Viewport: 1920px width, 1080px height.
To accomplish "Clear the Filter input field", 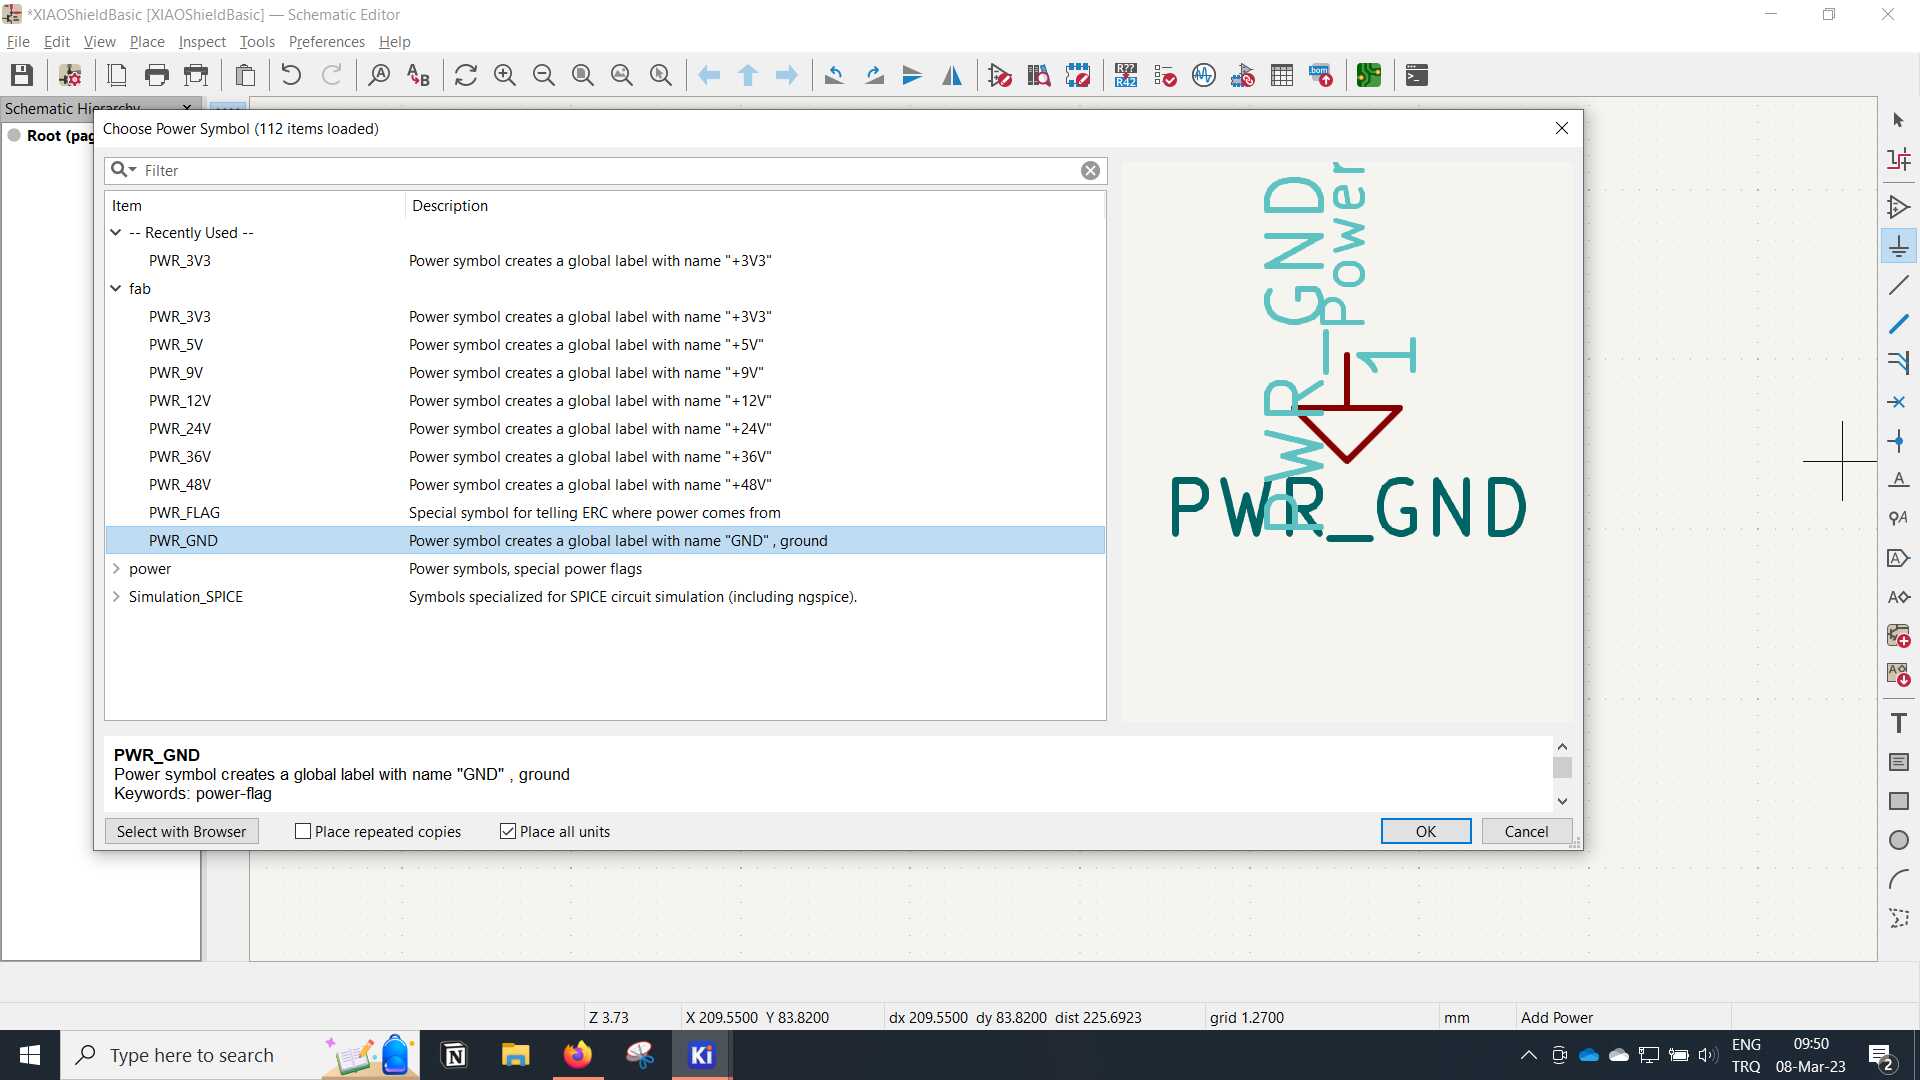I will click(x=1091, y=169).
